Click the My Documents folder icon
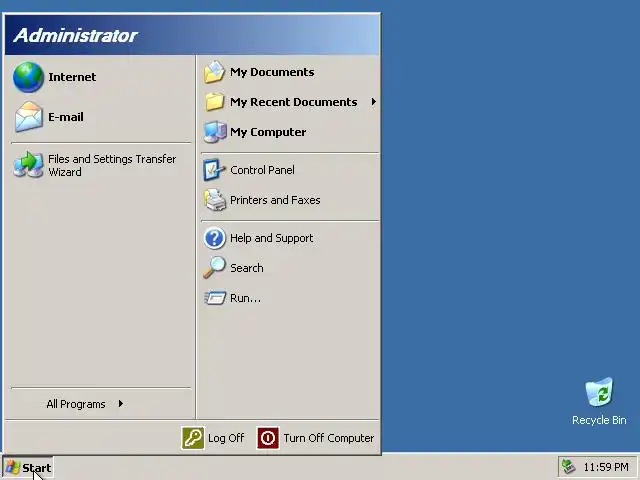This screenshot has height=480, width=640. [x=215, y=72]
